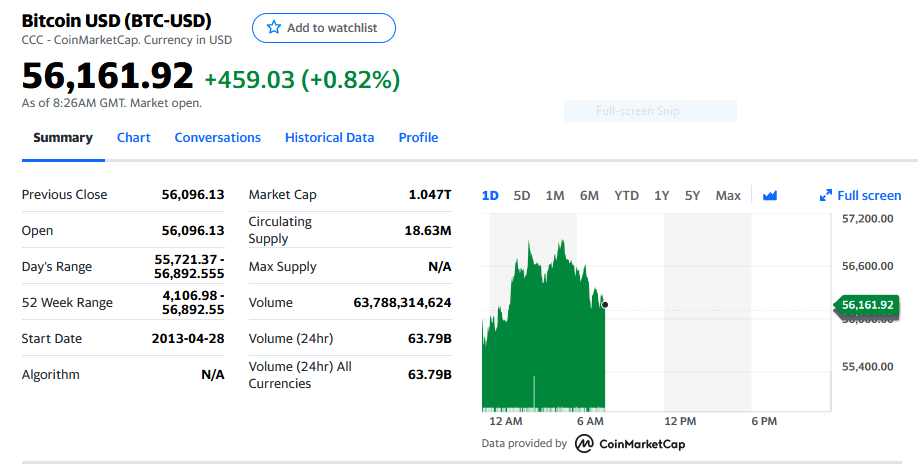The height and width of the screenshot is (473, 918).
Task: Click the Open label
Action: (37, 231)
